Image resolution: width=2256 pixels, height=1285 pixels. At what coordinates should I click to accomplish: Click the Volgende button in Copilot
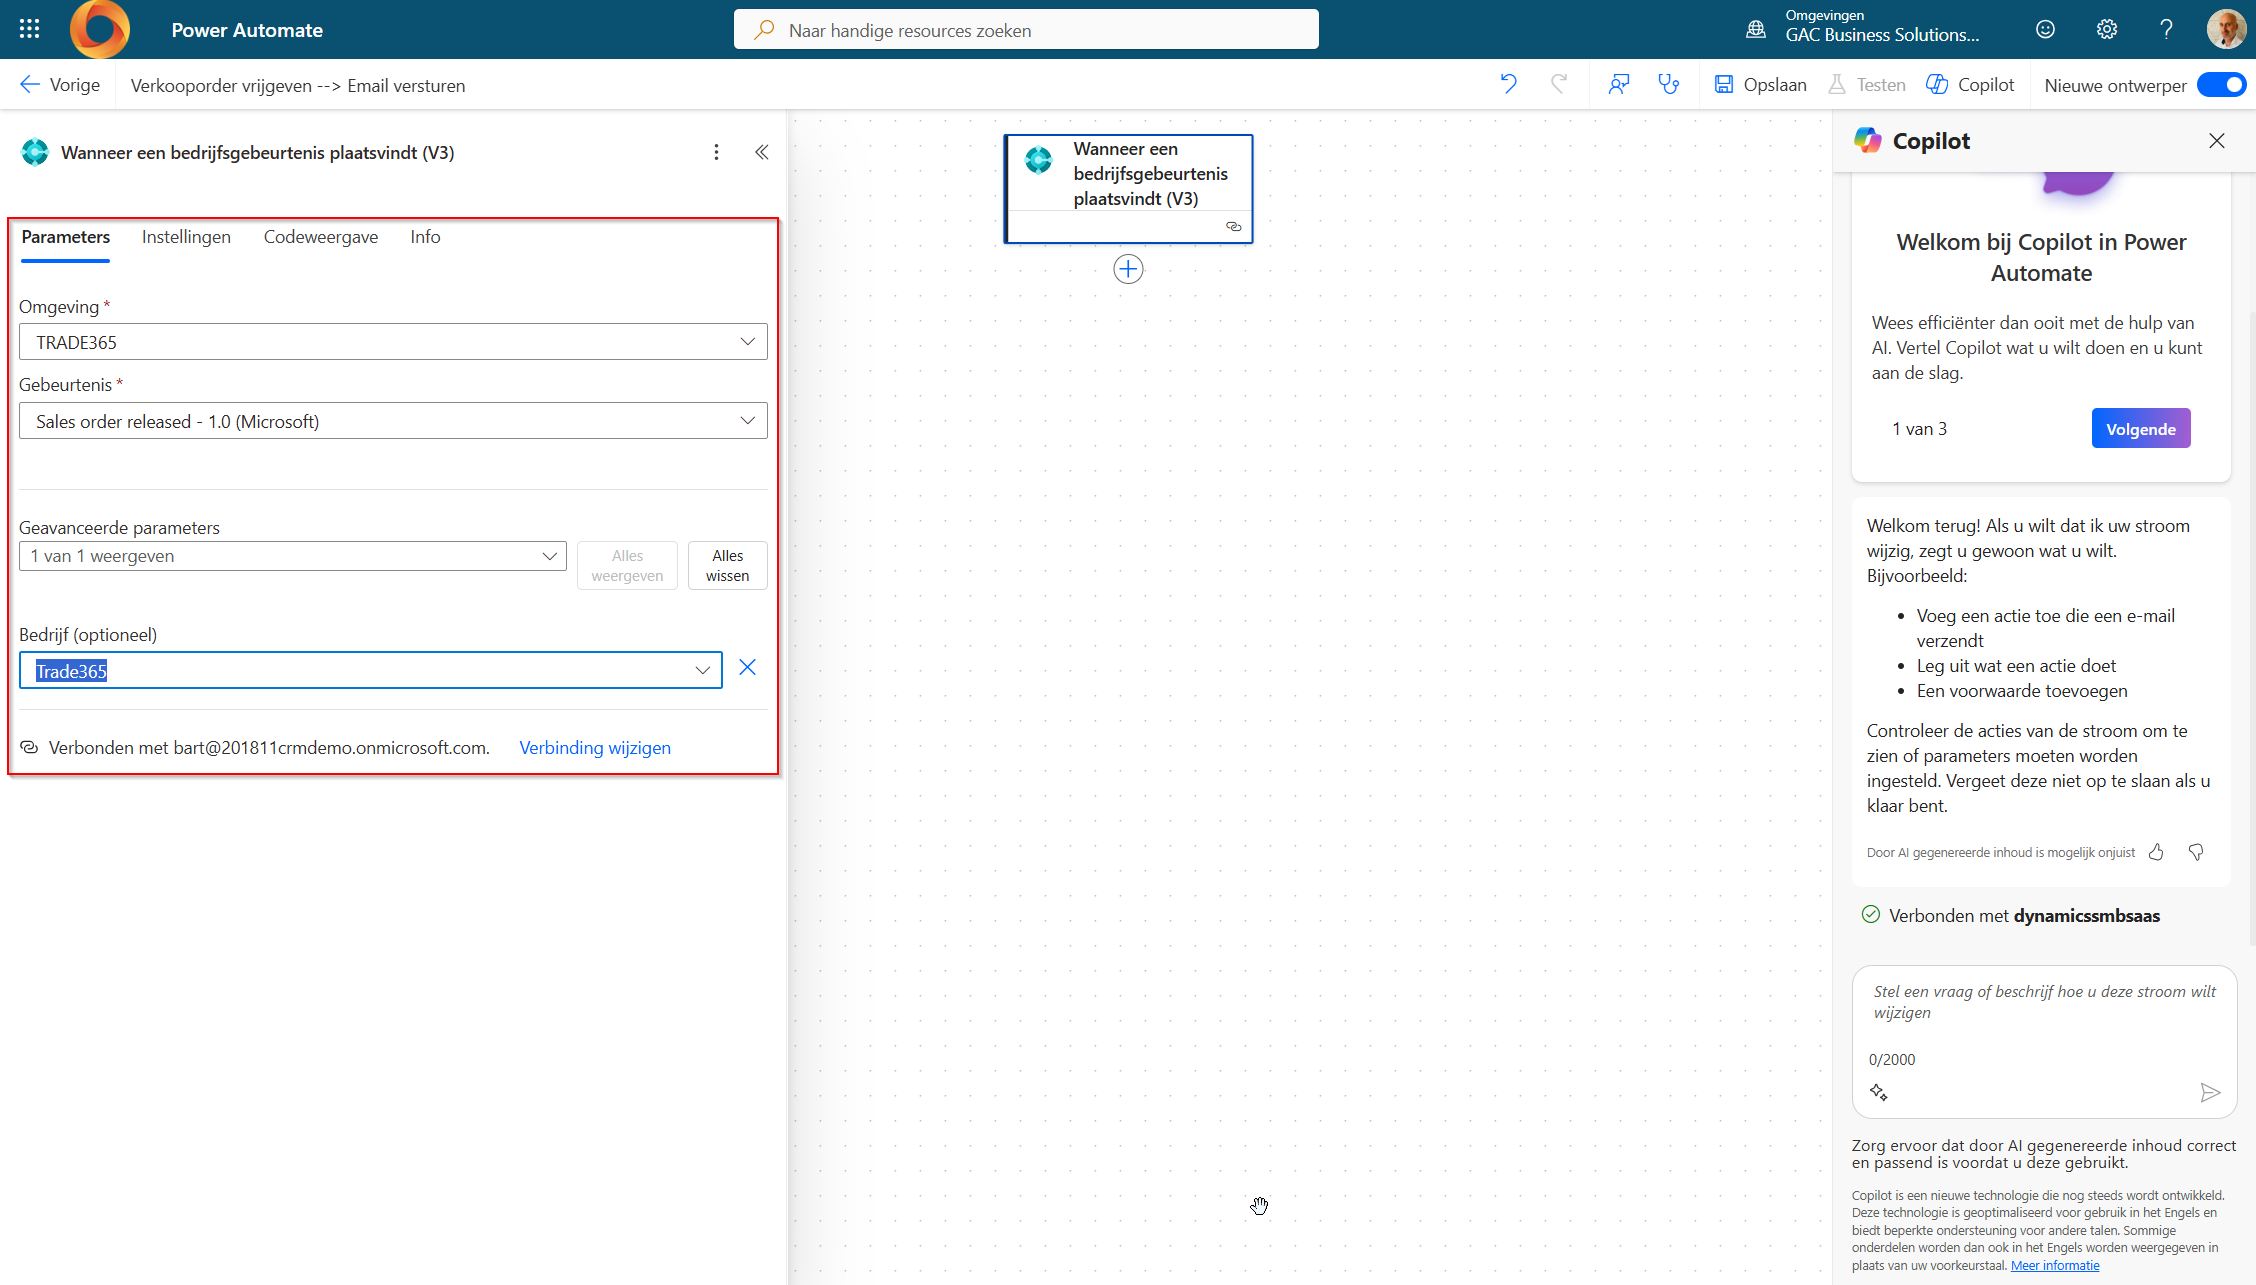click(2140, 429)
